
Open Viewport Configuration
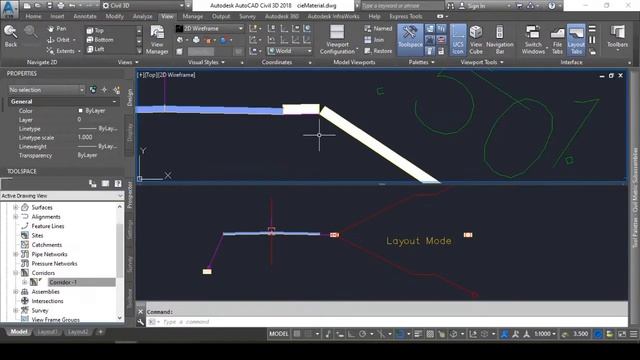click(337, 40)
